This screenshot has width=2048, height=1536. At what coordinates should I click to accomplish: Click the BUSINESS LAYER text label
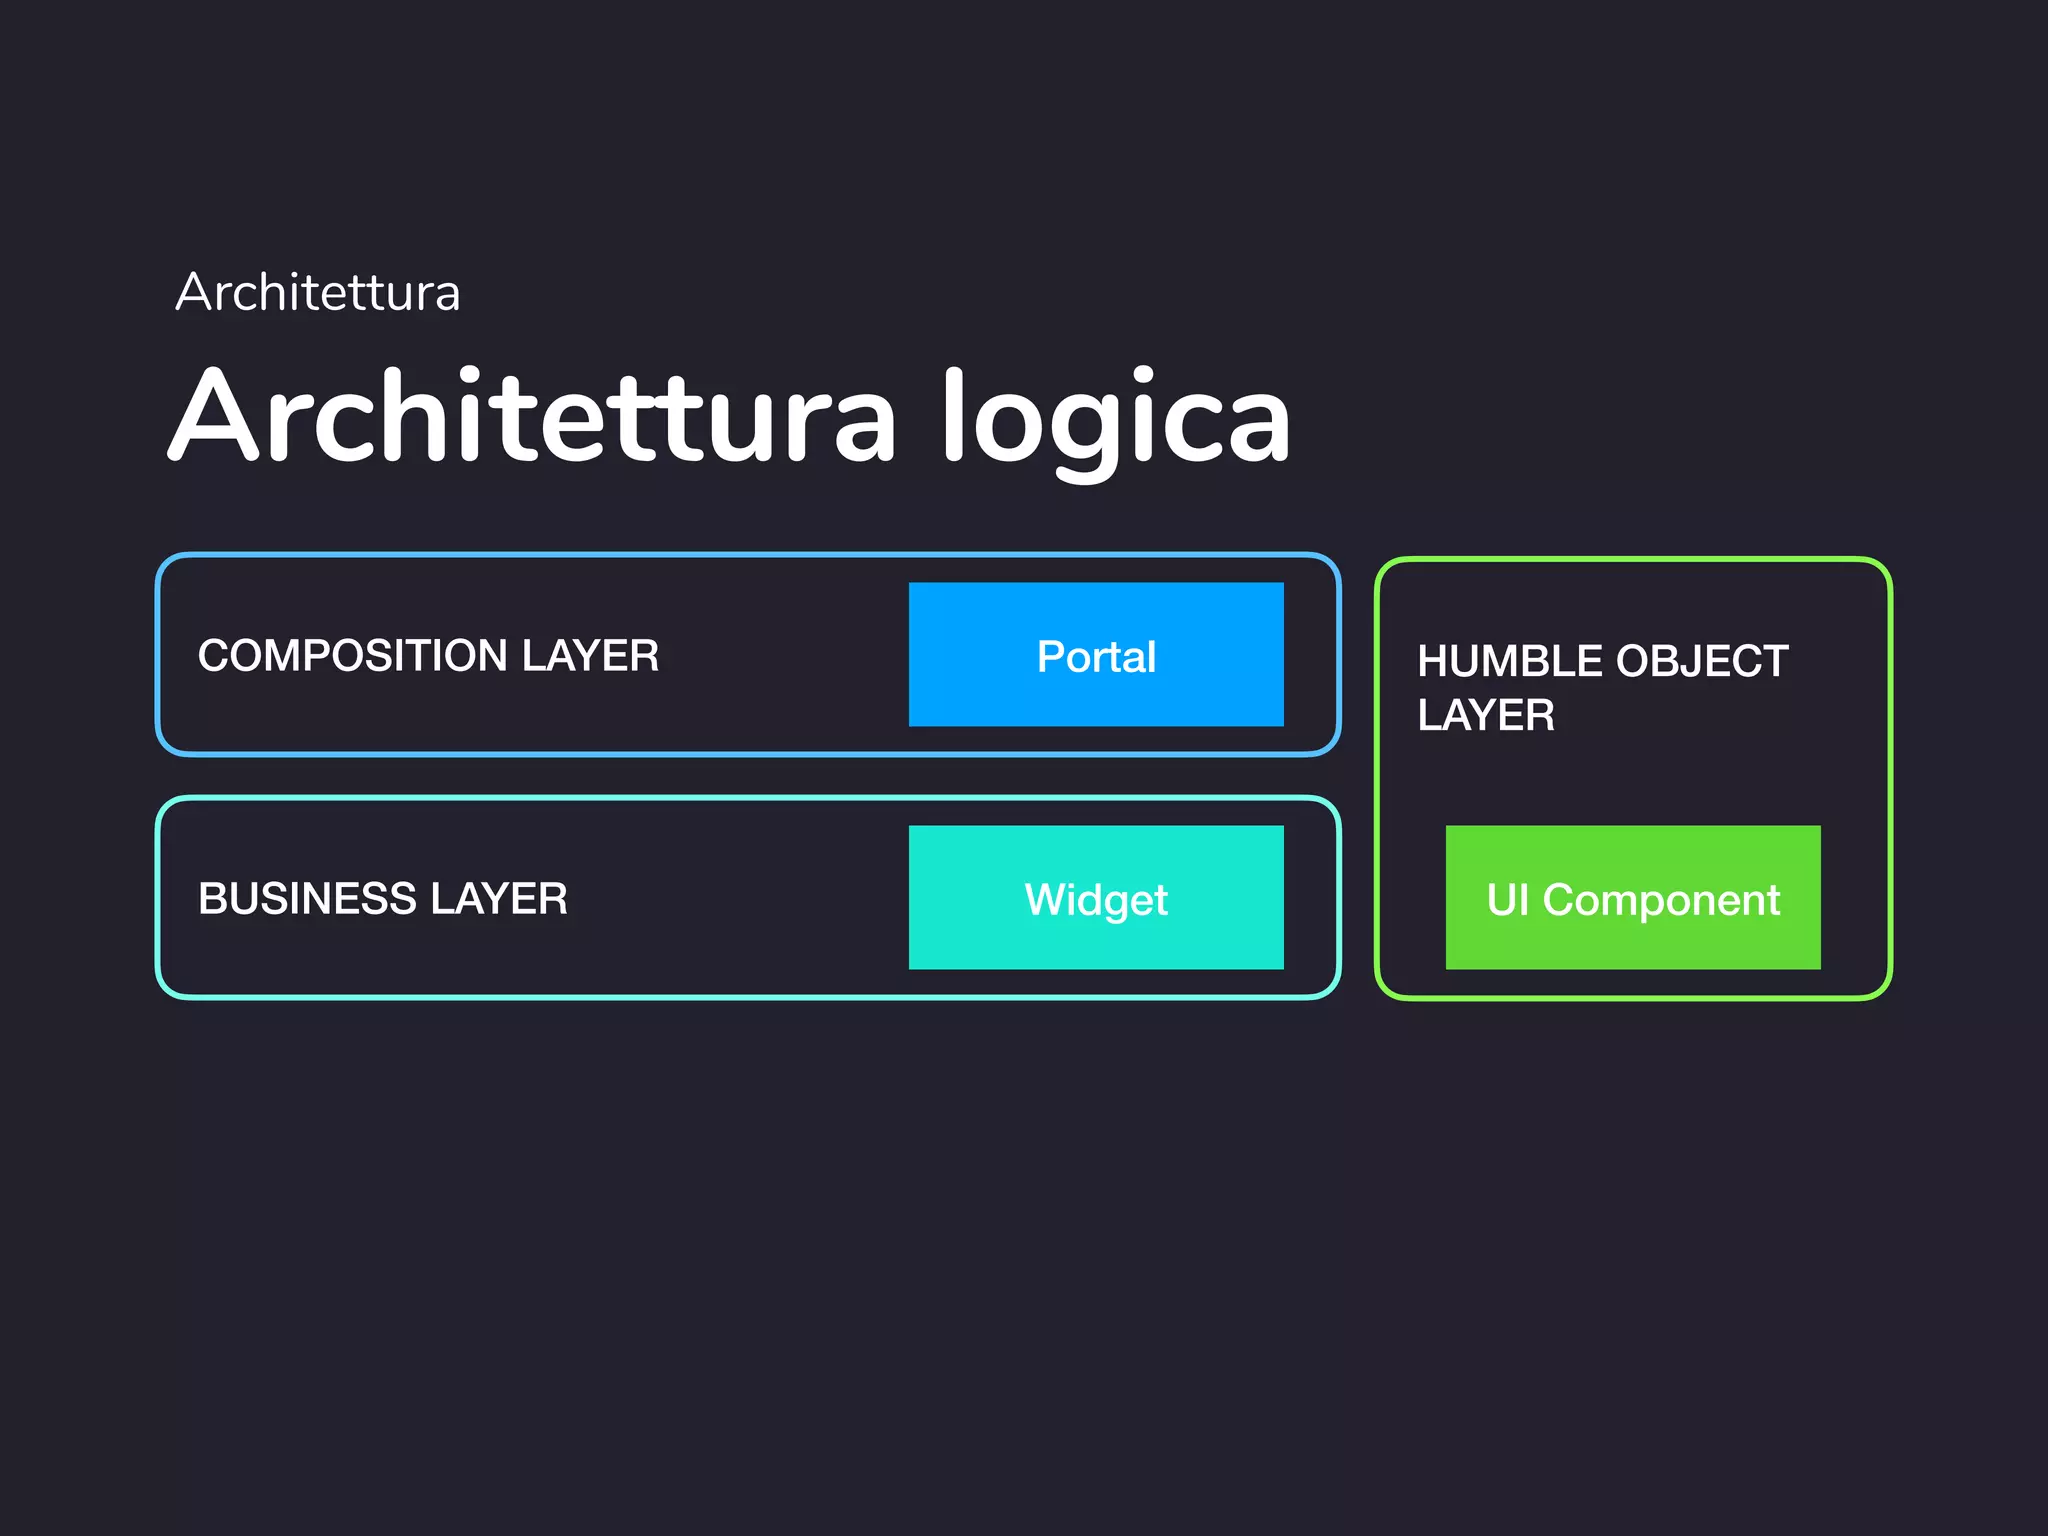point(382,898)
